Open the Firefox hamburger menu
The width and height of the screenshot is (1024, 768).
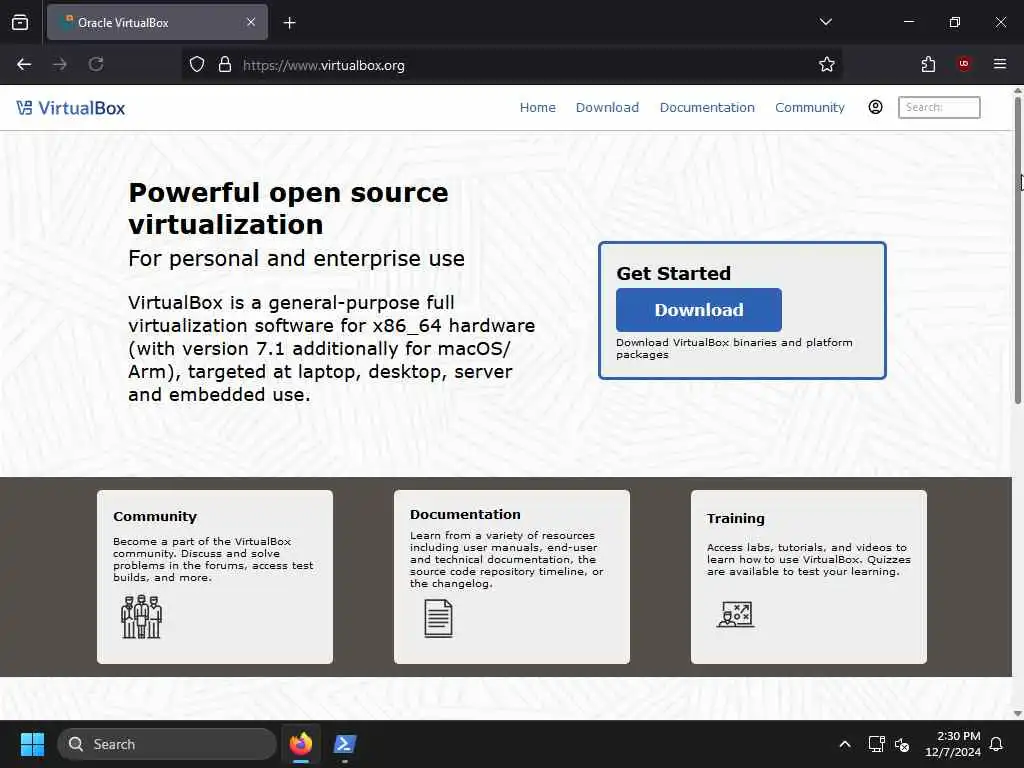coord(1000,64)
